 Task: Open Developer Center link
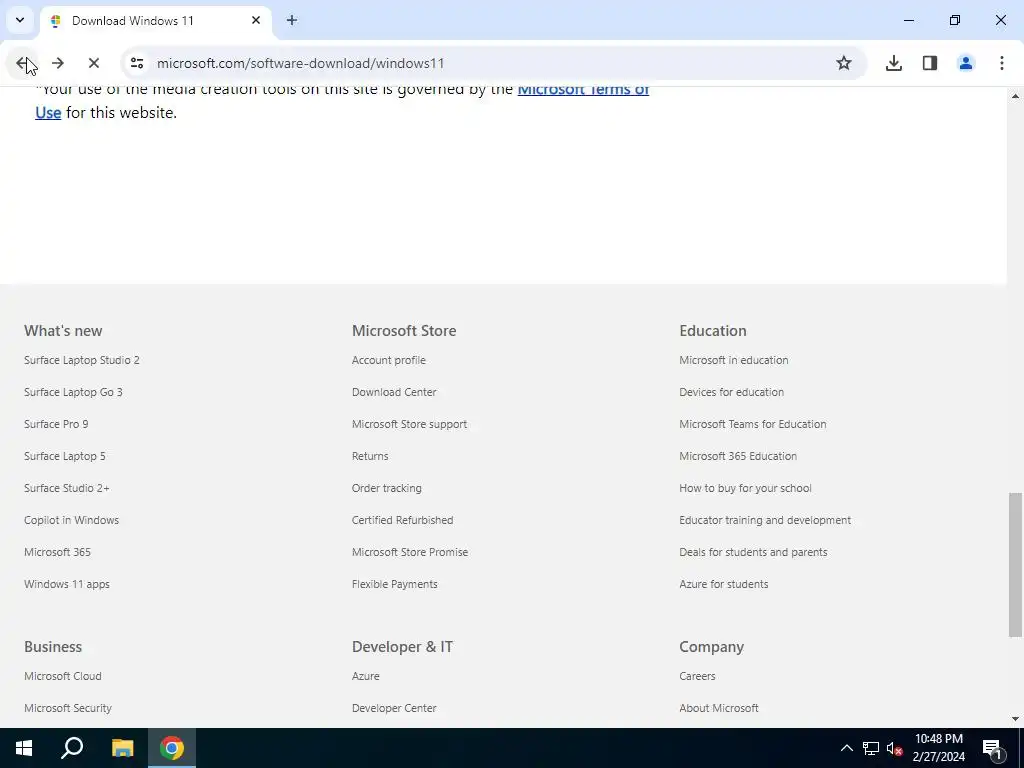(394, 708)
